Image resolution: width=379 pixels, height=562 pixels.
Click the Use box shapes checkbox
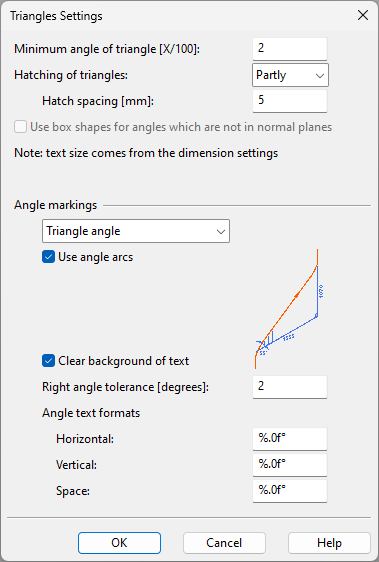point(20,127)
